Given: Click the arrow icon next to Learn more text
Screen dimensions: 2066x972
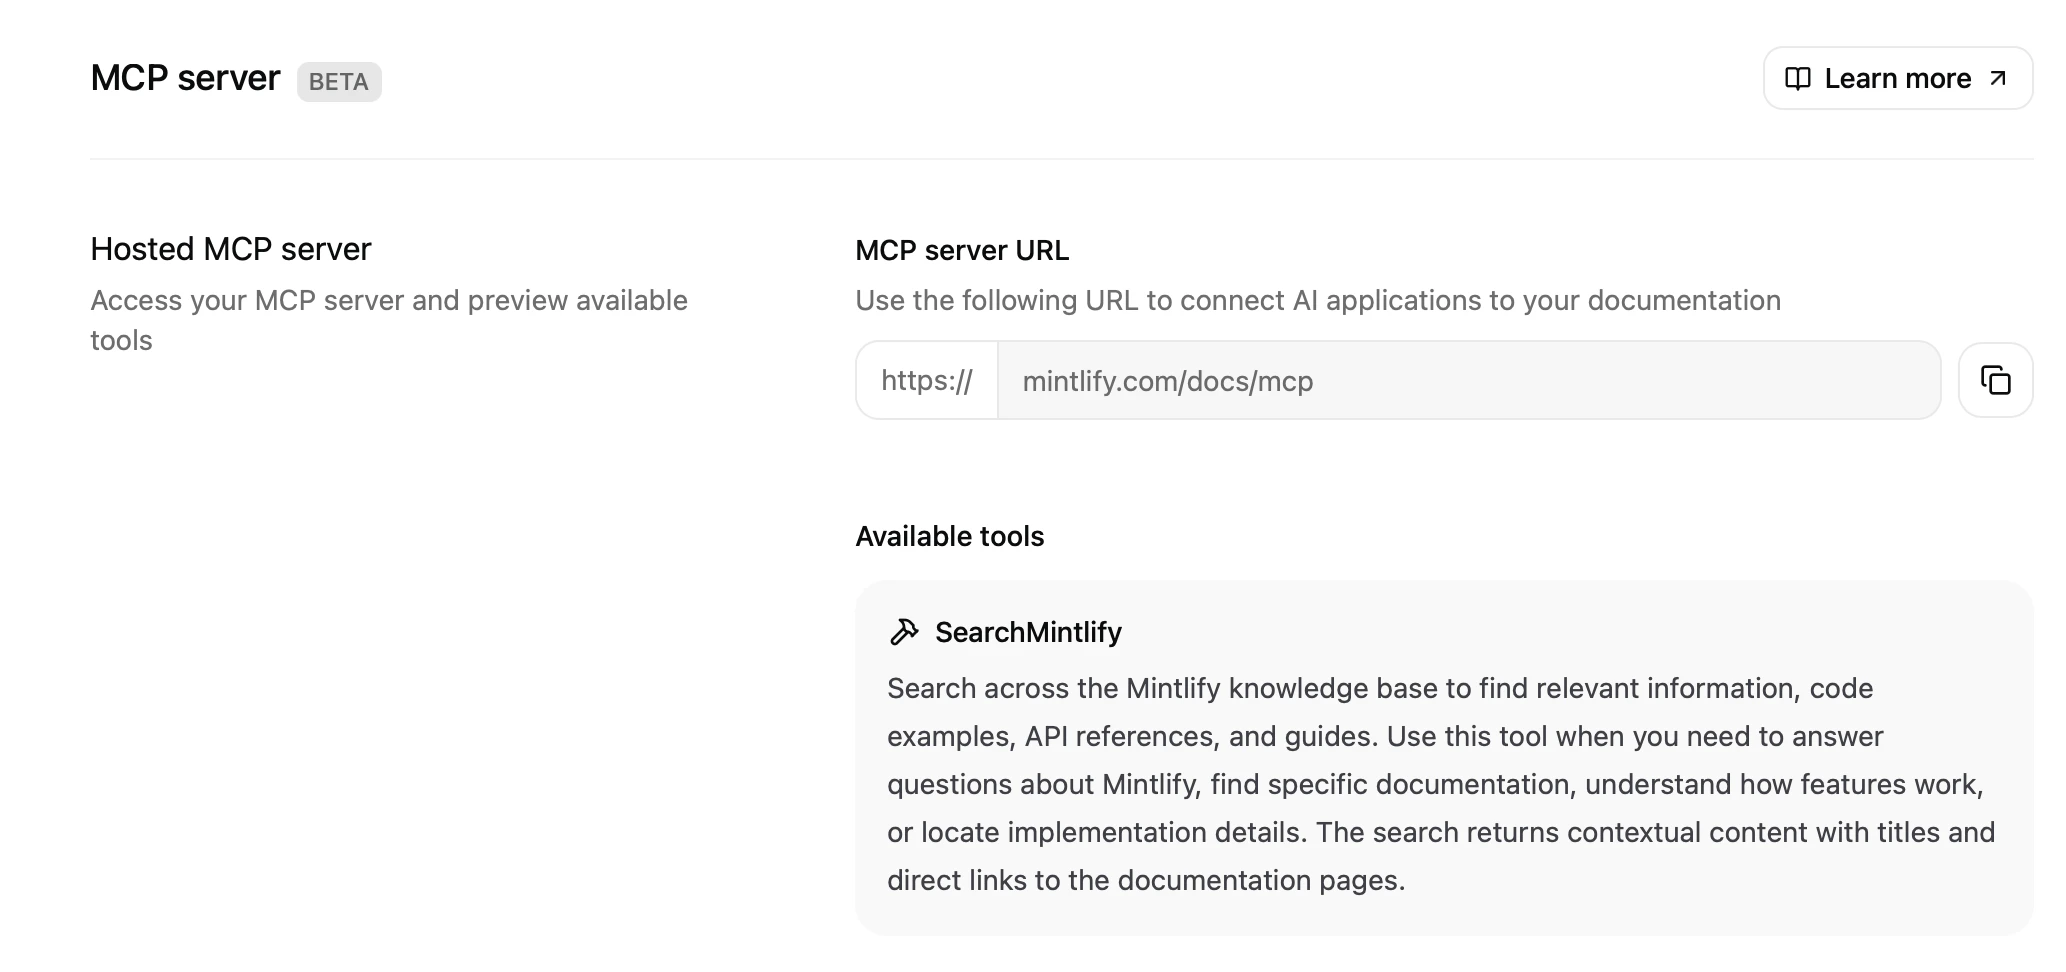Looking at the screenshot, I should tap(1998, 78).
